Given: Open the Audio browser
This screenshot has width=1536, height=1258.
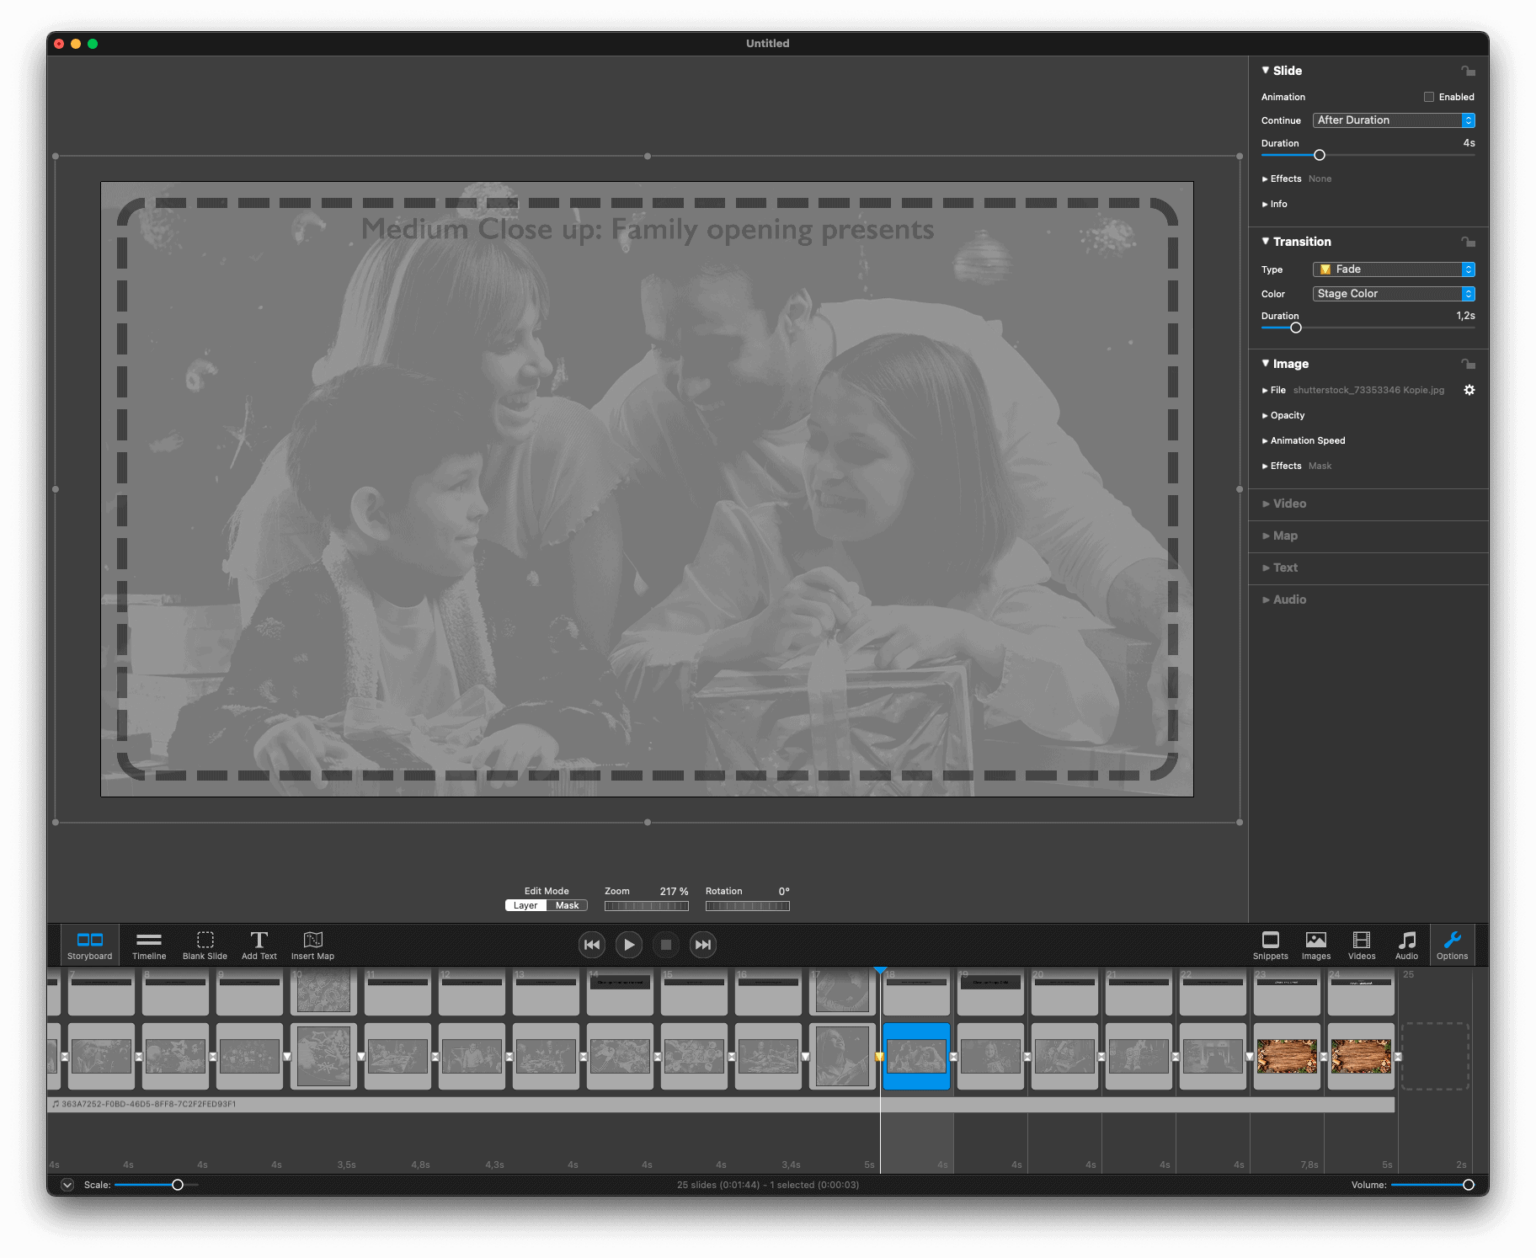Looking at the screenshot, I should (x=1407, y=944).
